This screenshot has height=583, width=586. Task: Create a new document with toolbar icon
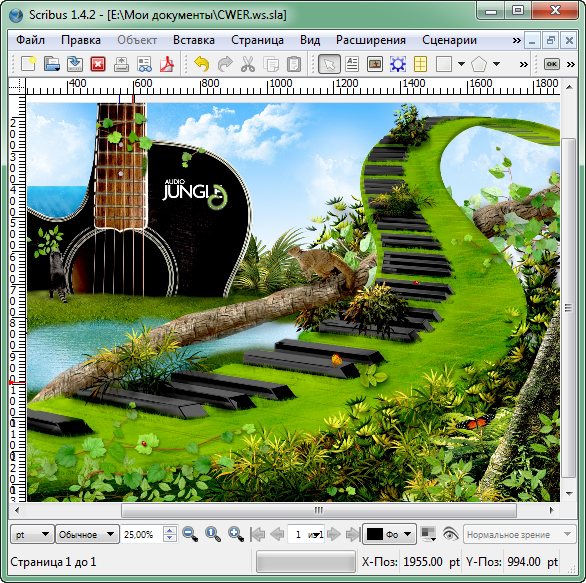(x=28, y=64)
